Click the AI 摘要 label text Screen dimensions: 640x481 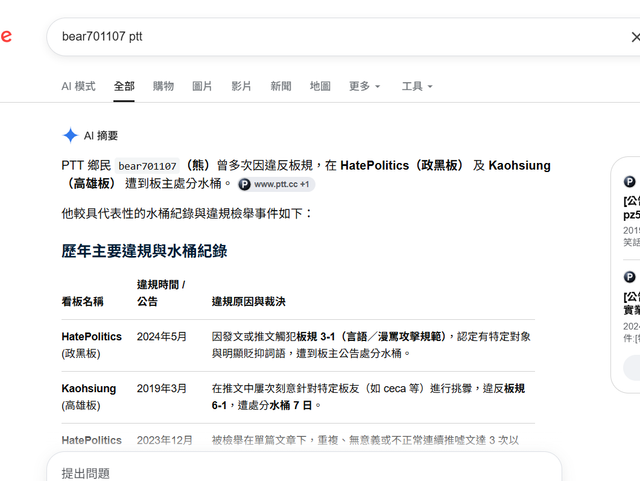[101, 136]
